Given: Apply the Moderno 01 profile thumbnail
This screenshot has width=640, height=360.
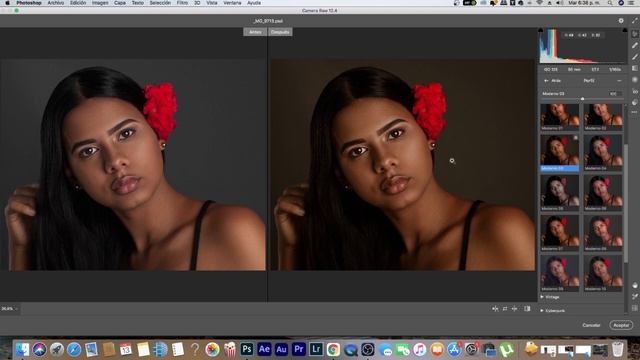Looking at the screenshot, I should coord(560,117).
